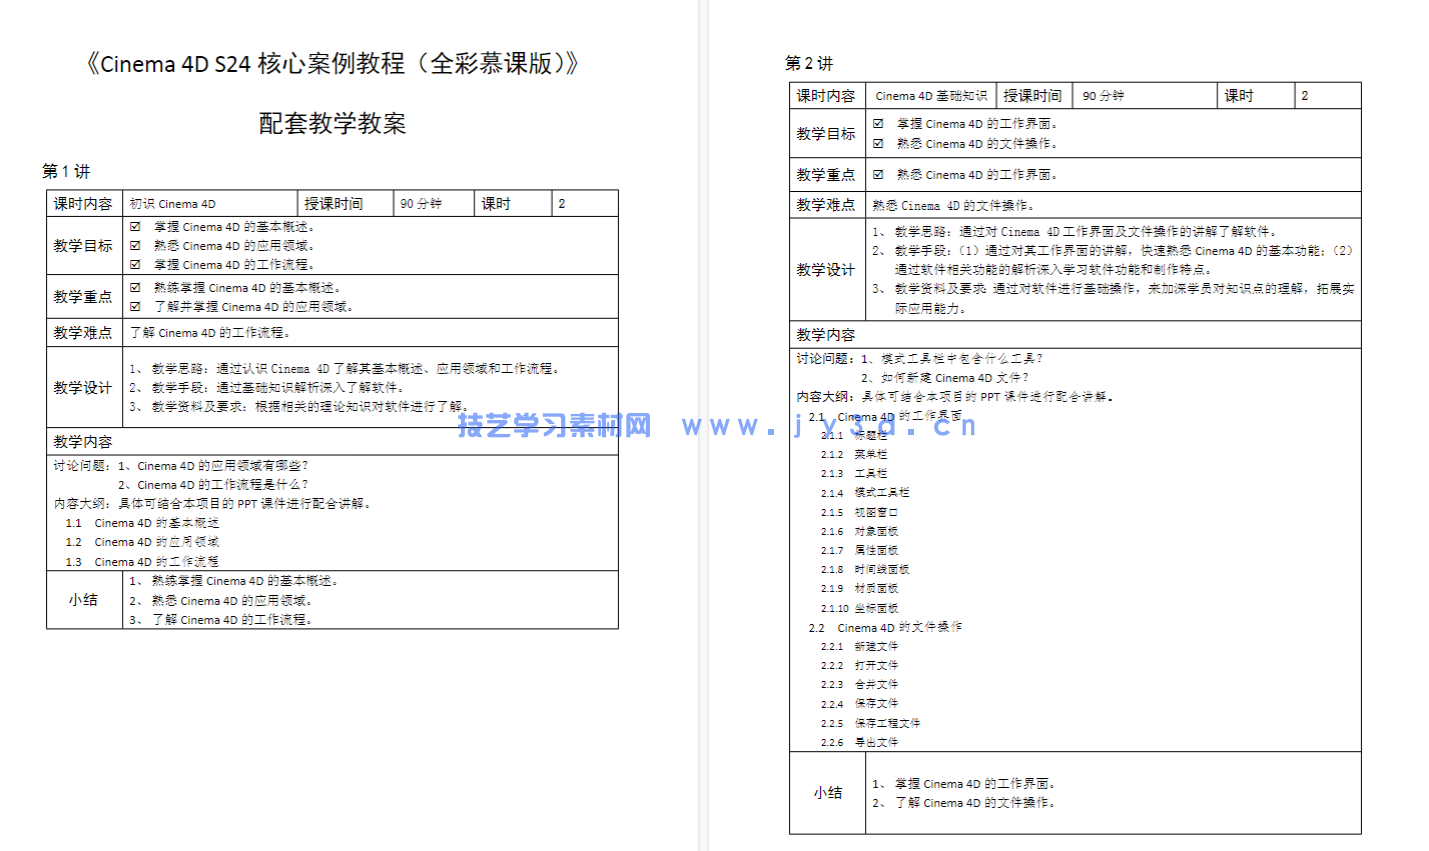Toggle "熟悉 Cinema 4D 的工作界面" under 教学重点
This screenshot has width=1429, height=851.
pyautogui.click(x=876, y=174)
